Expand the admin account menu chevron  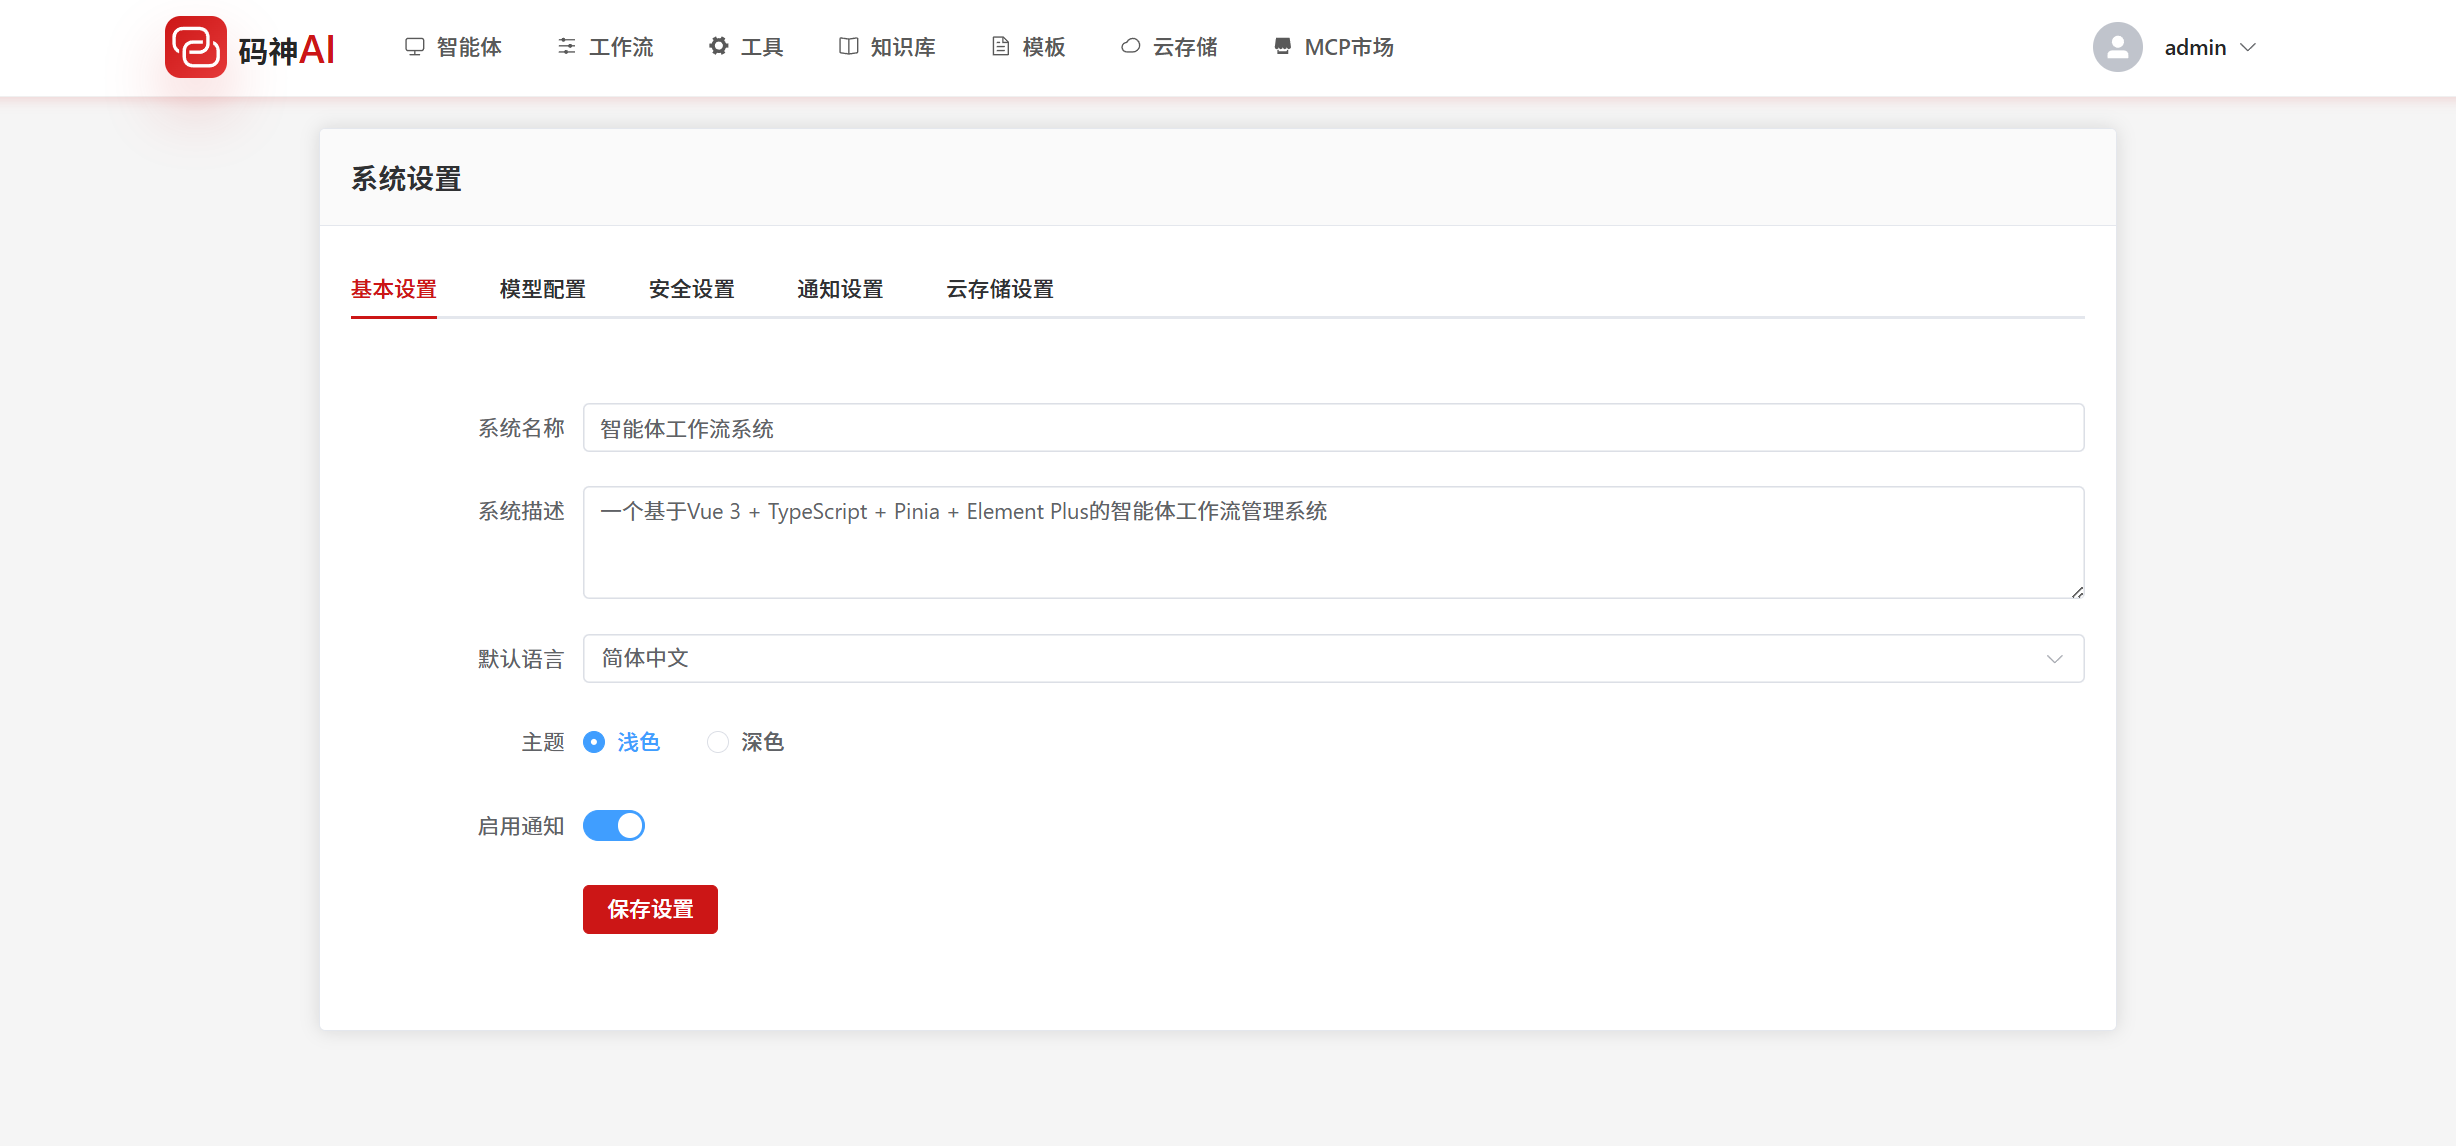2248,47
